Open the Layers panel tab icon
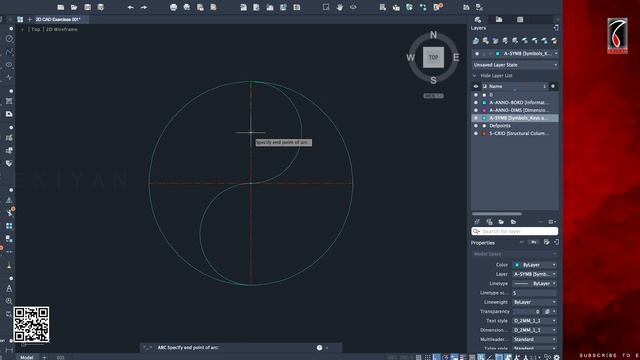Viewport: 640px width, 360px height. coord(478,20)
